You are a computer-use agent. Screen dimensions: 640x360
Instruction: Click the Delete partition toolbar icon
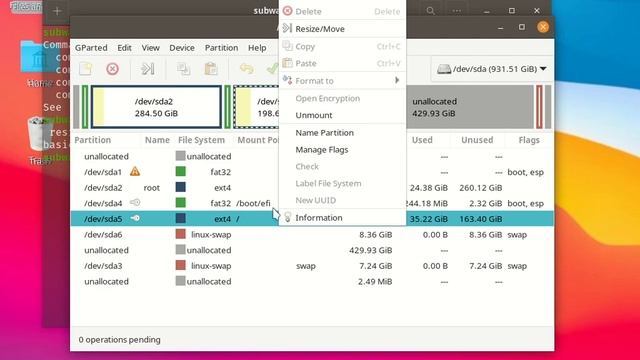(112, 69)
